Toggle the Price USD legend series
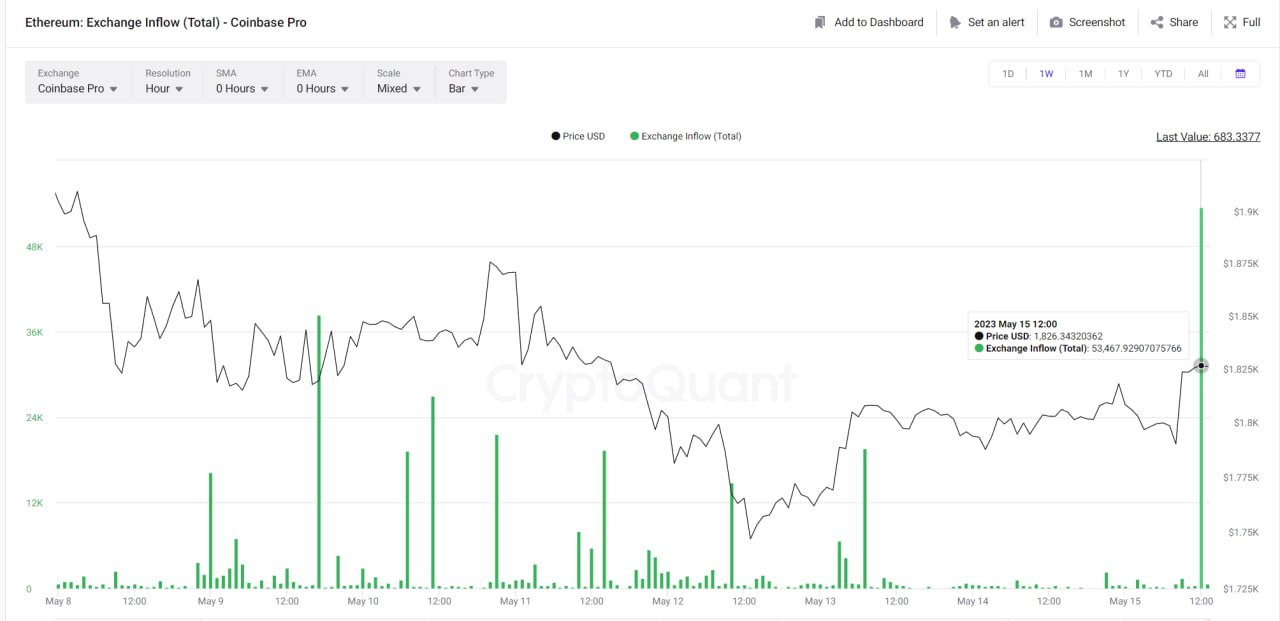Viewport: 1280px width, 621px height. click(578, 136)
